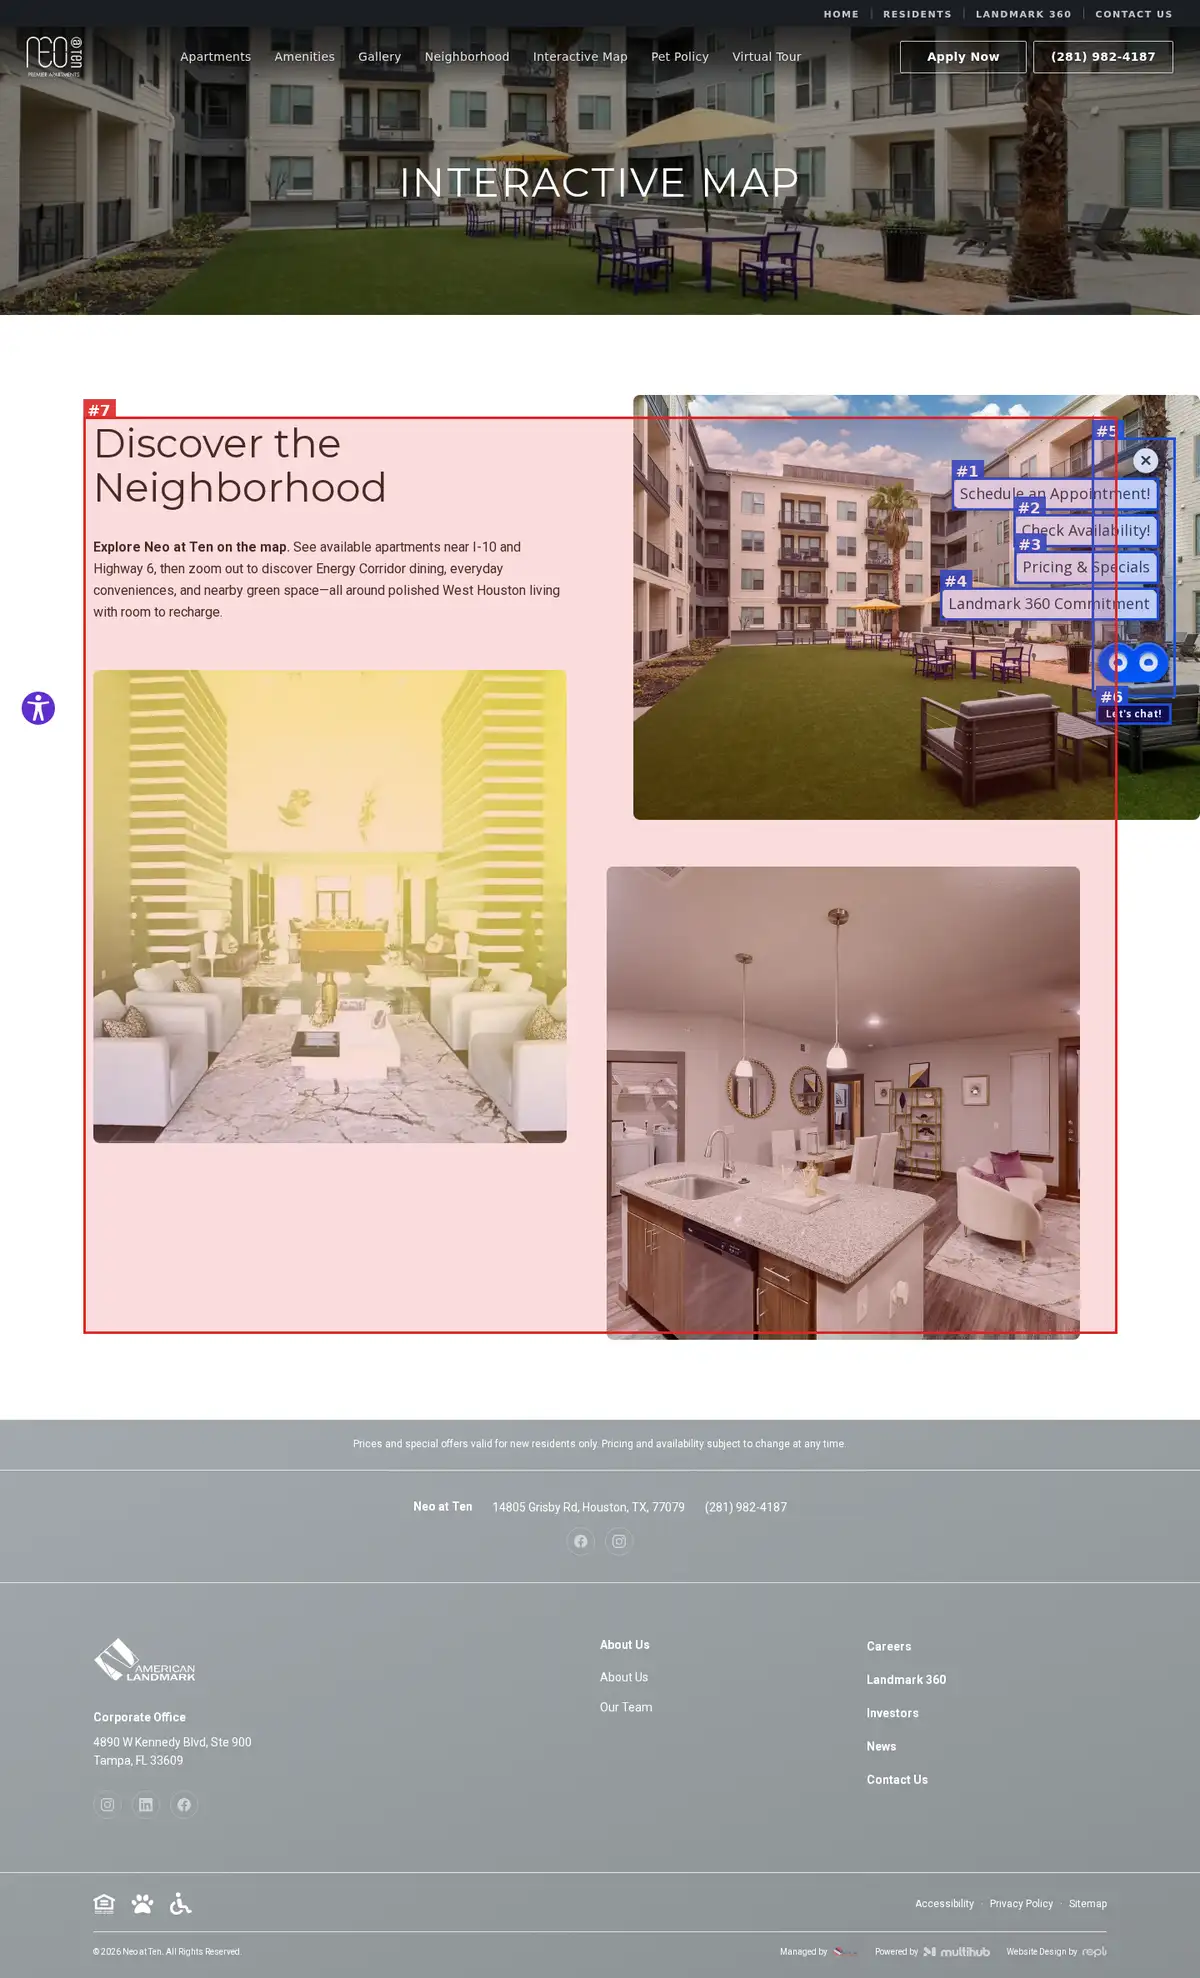The height and width of the screenshot is (1978, 1200).
Task: Open the Virtual Tour page
Action: pyautogui.click(x=766, y=57)
